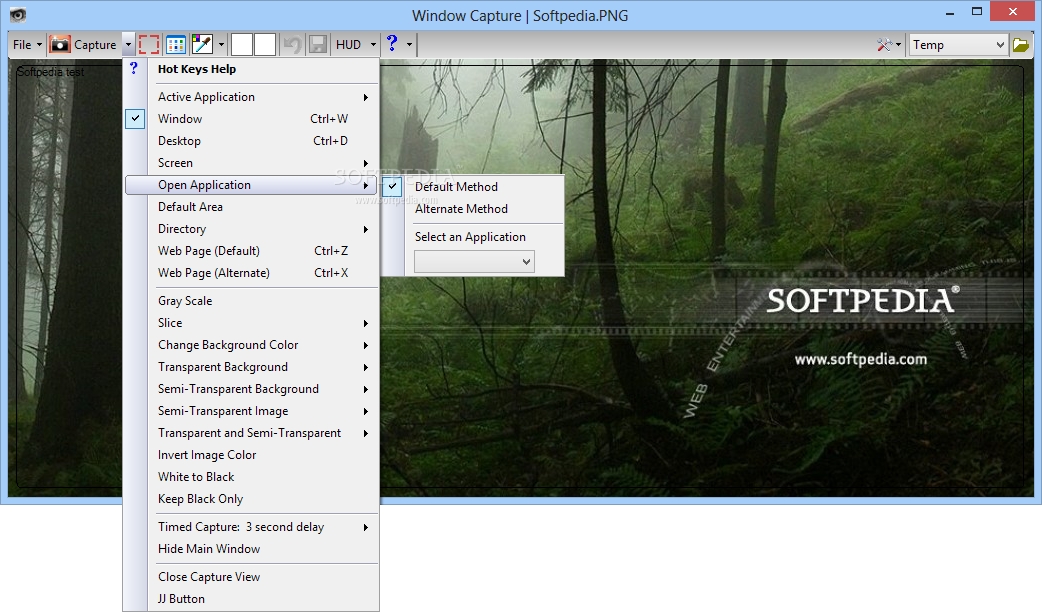
Task: Click question mark beside Hot Keys Help
Action: [134, 68]
